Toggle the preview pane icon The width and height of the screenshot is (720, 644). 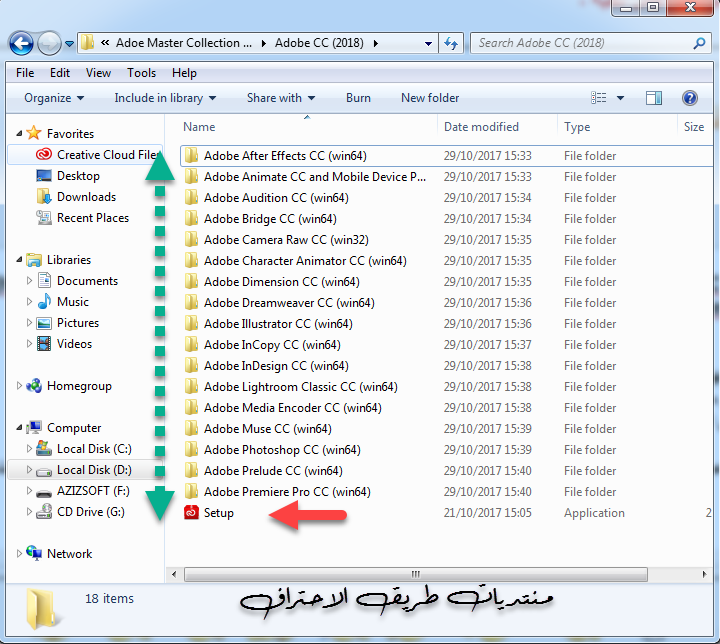pos(653,98)
